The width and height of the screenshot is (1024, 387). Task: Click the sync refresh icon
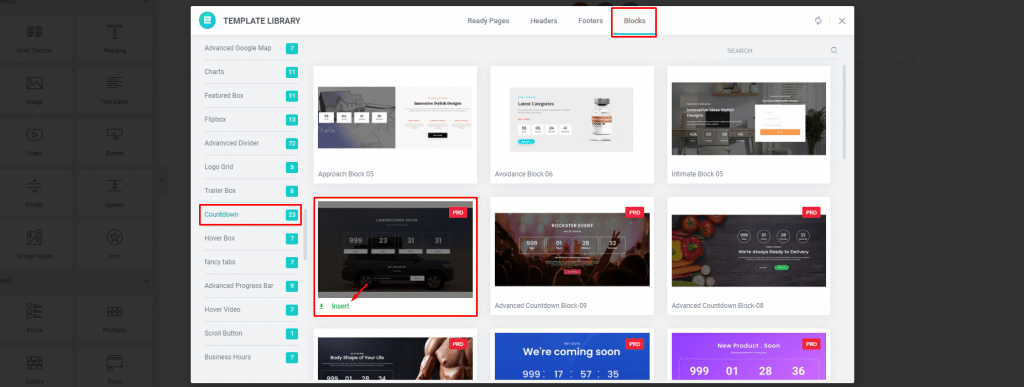click(818, 21)
